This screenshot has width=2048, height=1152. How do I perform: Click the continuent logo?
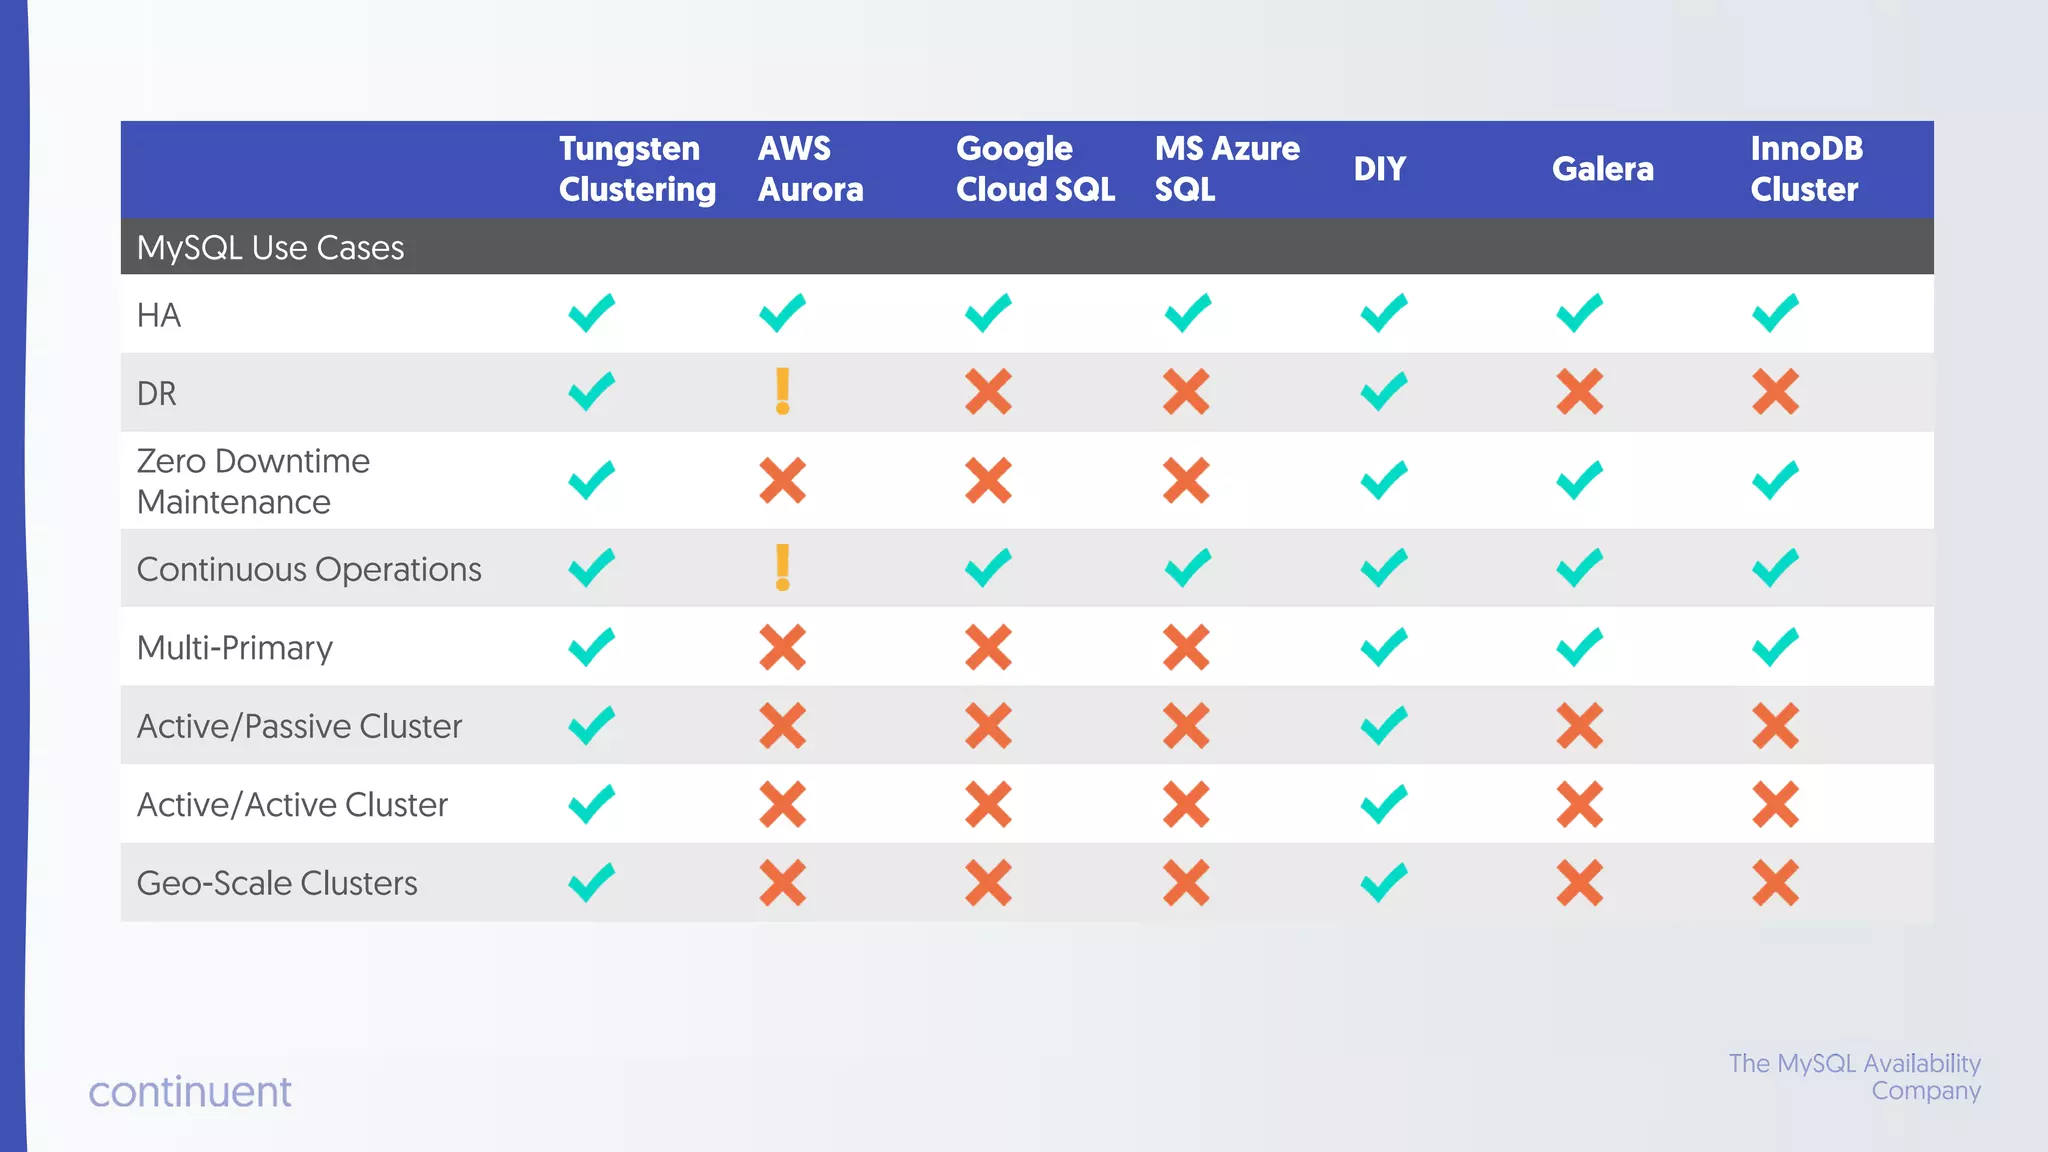pyautogui.click(x=190, y=1091)
